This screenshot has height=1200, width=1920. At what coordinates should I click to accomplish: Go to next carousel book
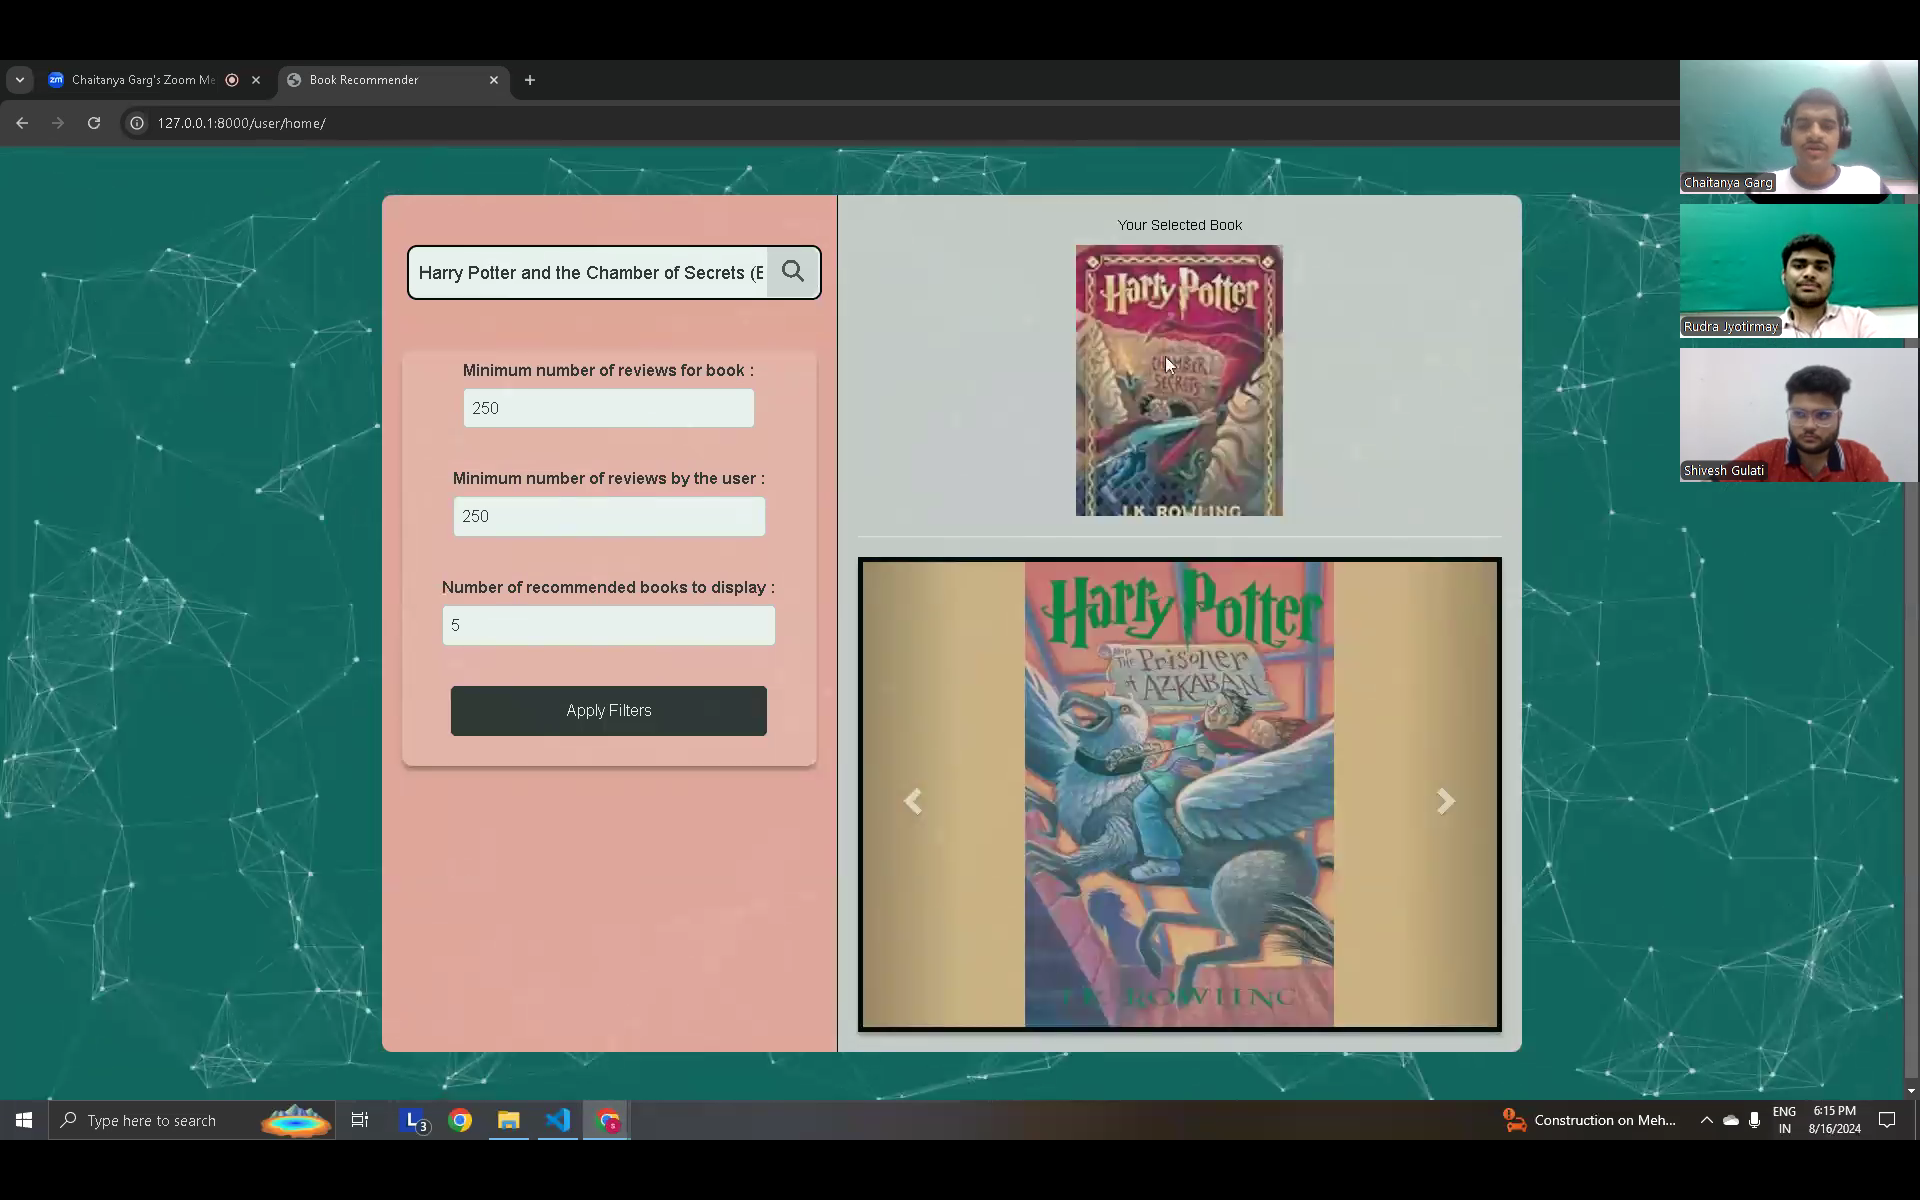tap(1445, 801)
